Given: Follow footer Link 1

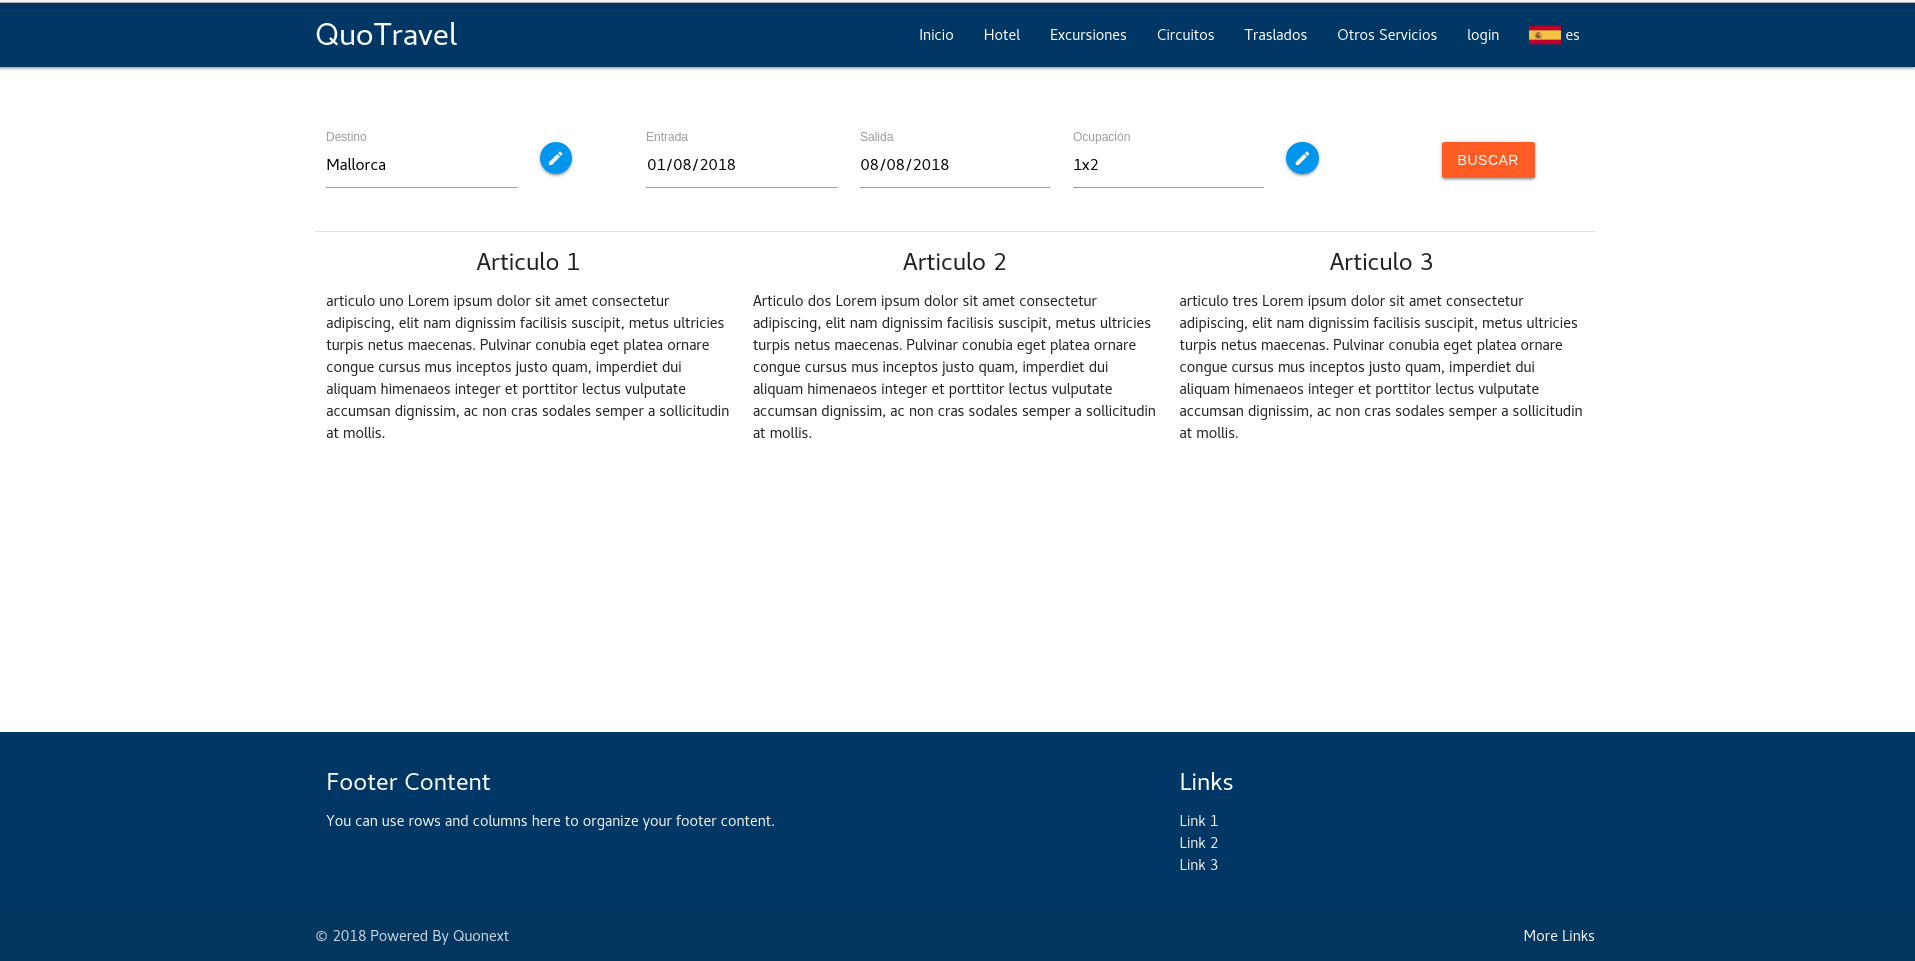Looking at the screenshot, I should click(x=1198, y=821).
